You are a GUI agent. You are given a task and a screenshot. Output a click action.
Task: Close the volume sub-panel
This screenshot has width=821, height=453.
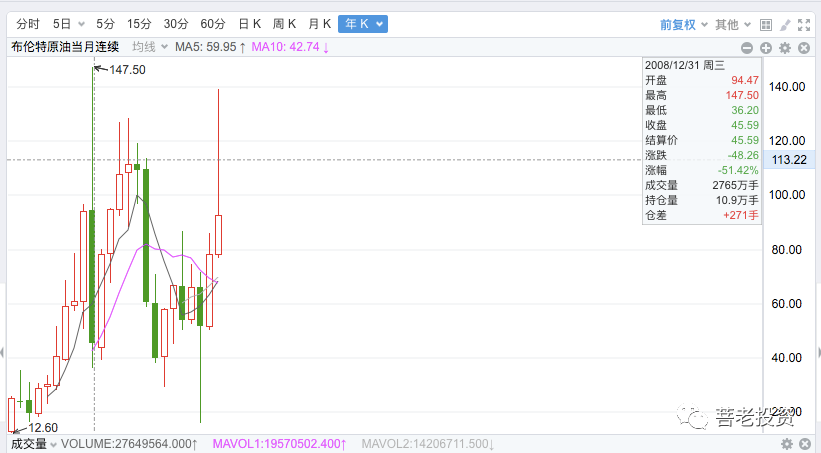[x=803, y=443]
